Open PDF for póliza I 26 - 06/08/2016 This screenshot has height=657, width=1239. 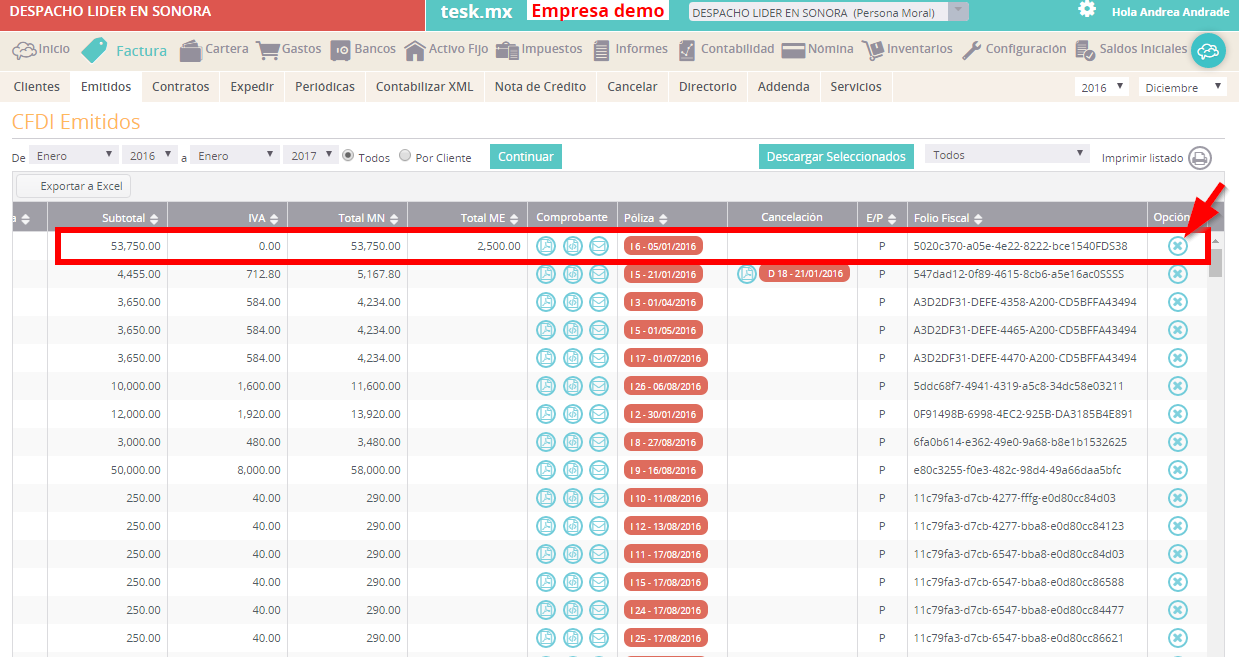tap(546, 386)
